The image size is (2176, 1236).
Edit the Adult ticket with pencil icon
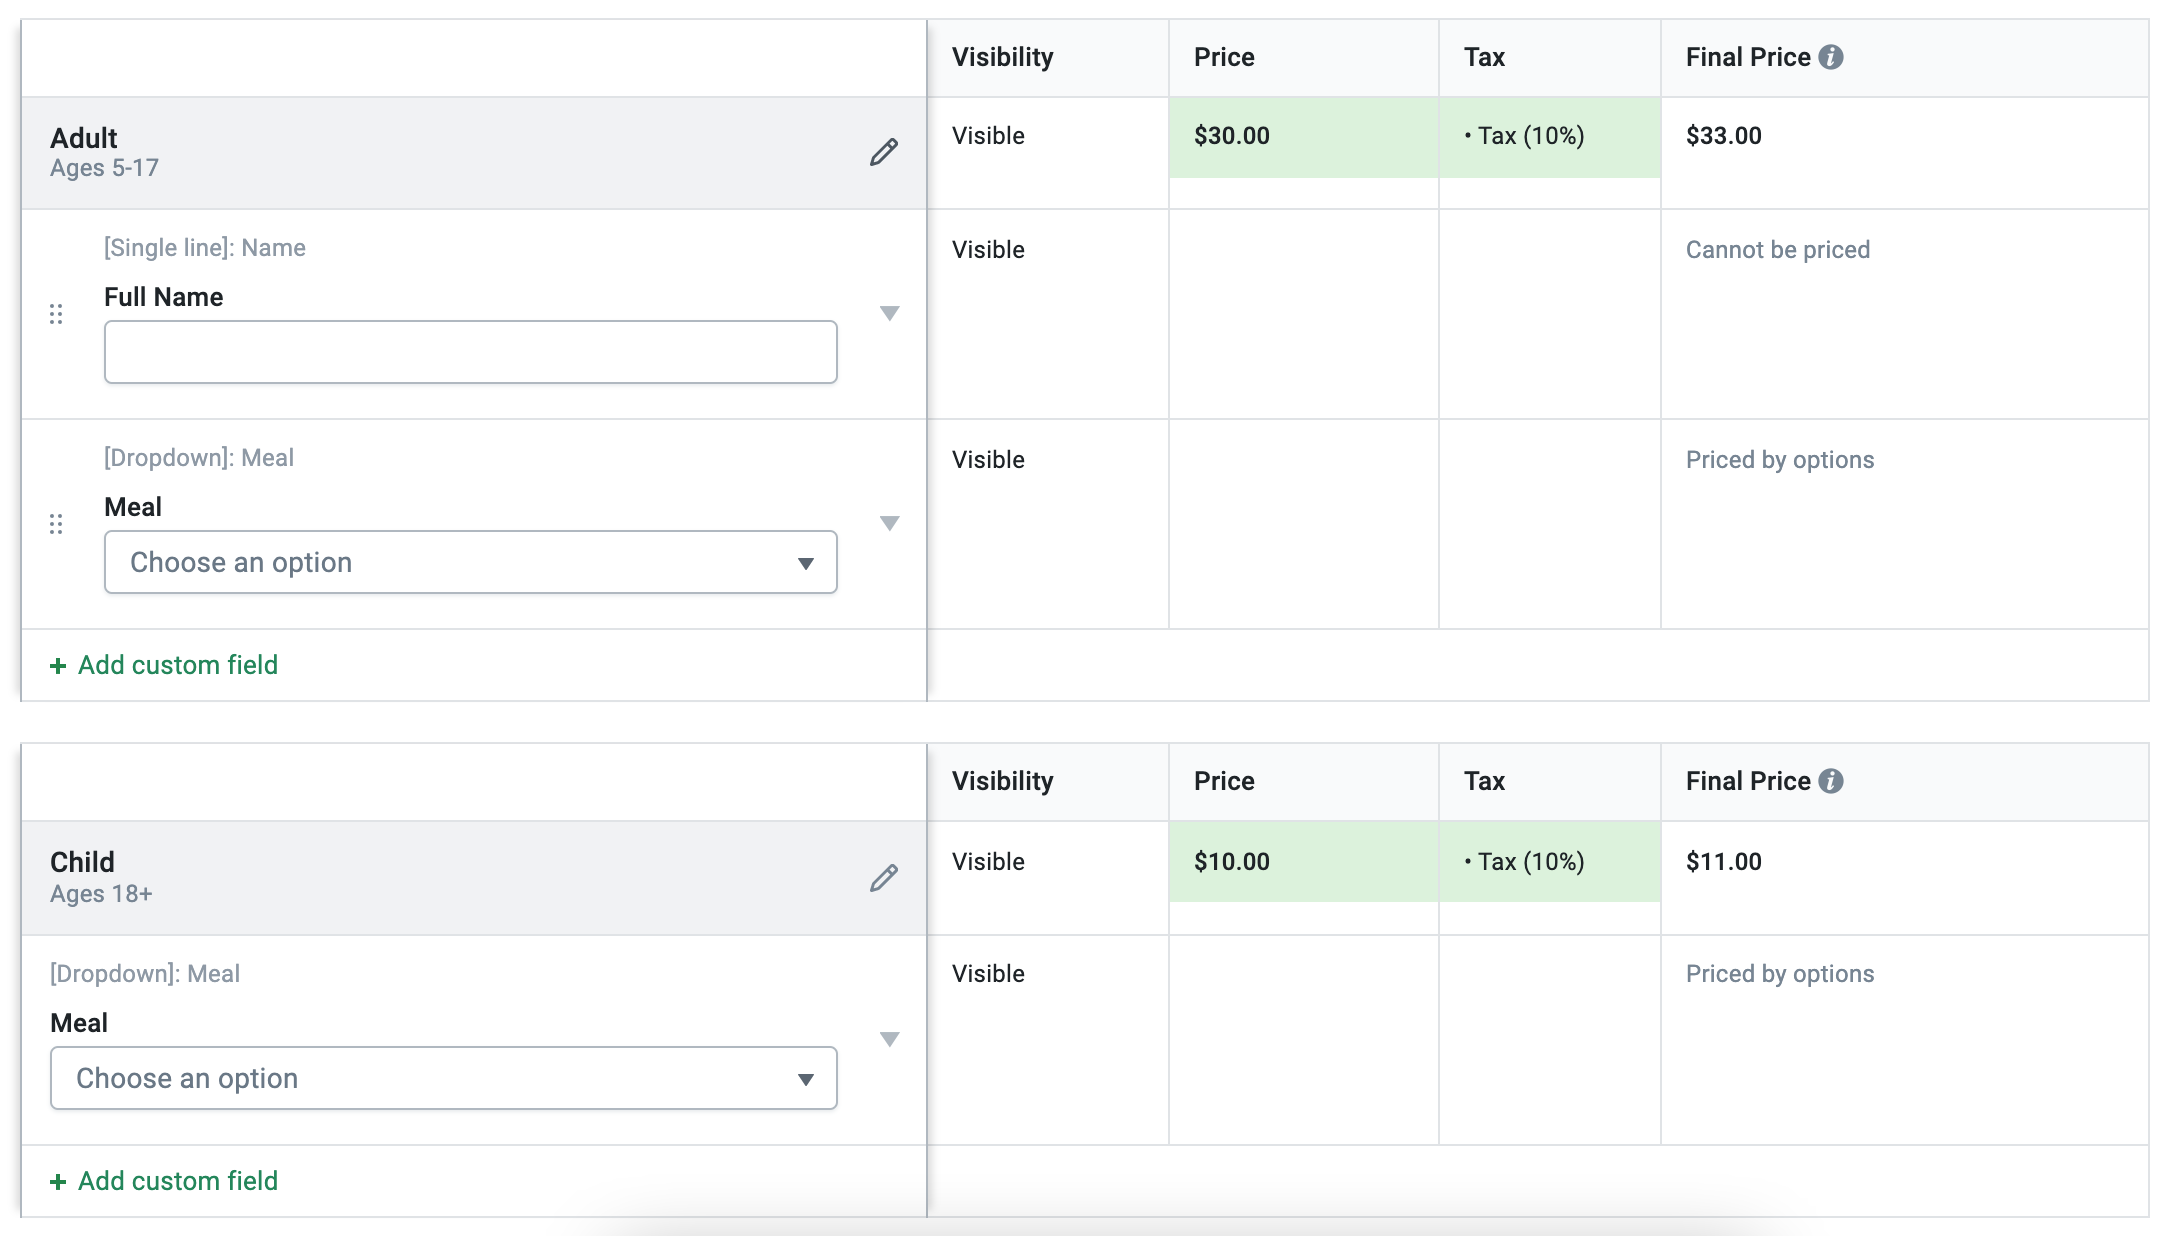point(883,152)
